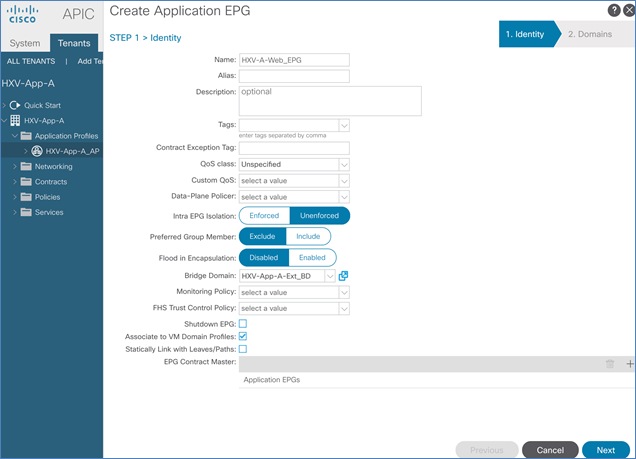The image size is (636, 459).
Task: Expand the Services tree node
Action: coord(15,212)
